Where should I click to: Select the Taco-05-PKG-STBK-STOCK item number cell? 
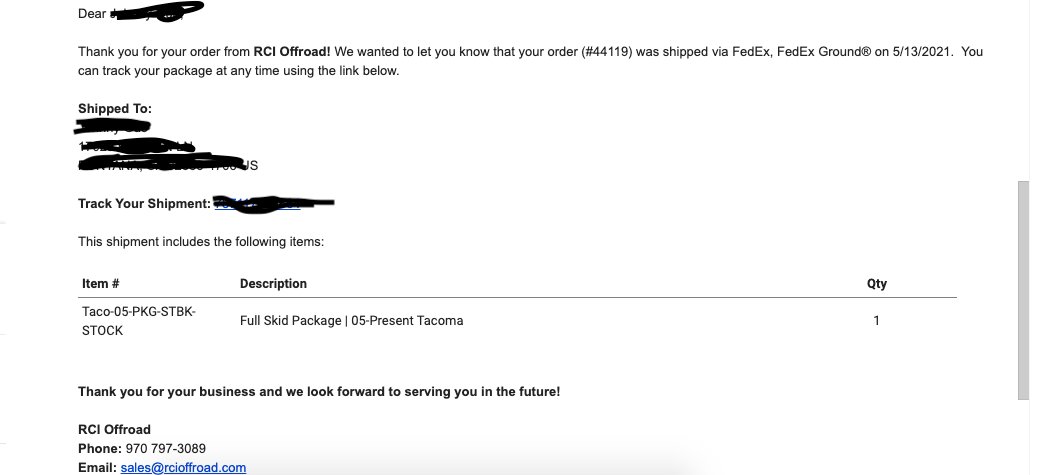pyautogui.click(x=139, y=321)
